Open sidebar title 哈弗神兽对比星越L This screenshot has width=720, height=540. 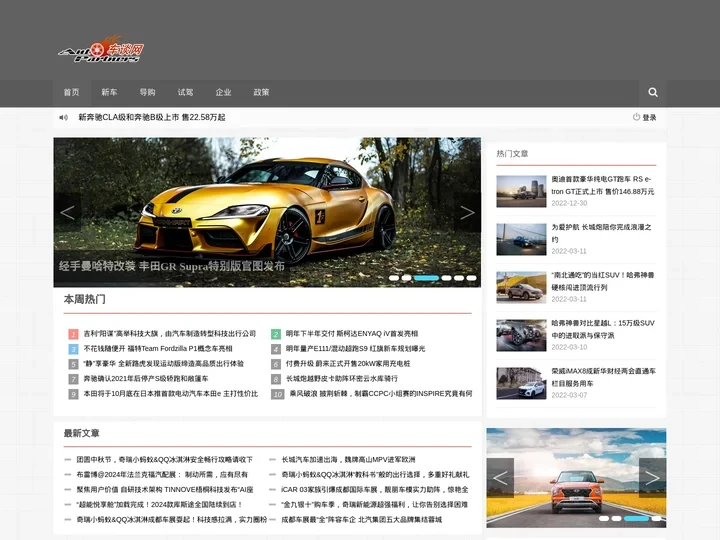pyautogui.click(x=603, y=329)
